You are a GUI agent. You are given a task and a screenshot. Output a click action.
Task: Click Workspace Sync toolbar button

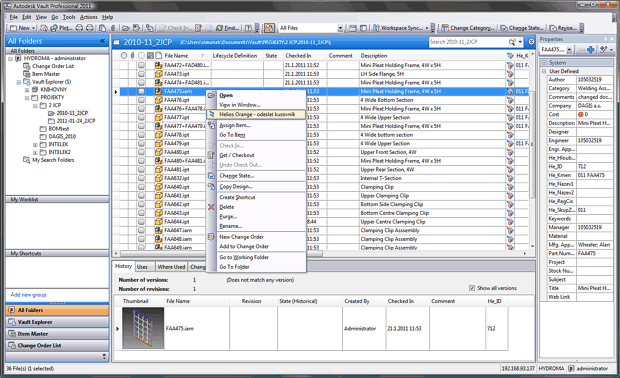(400, 28)
